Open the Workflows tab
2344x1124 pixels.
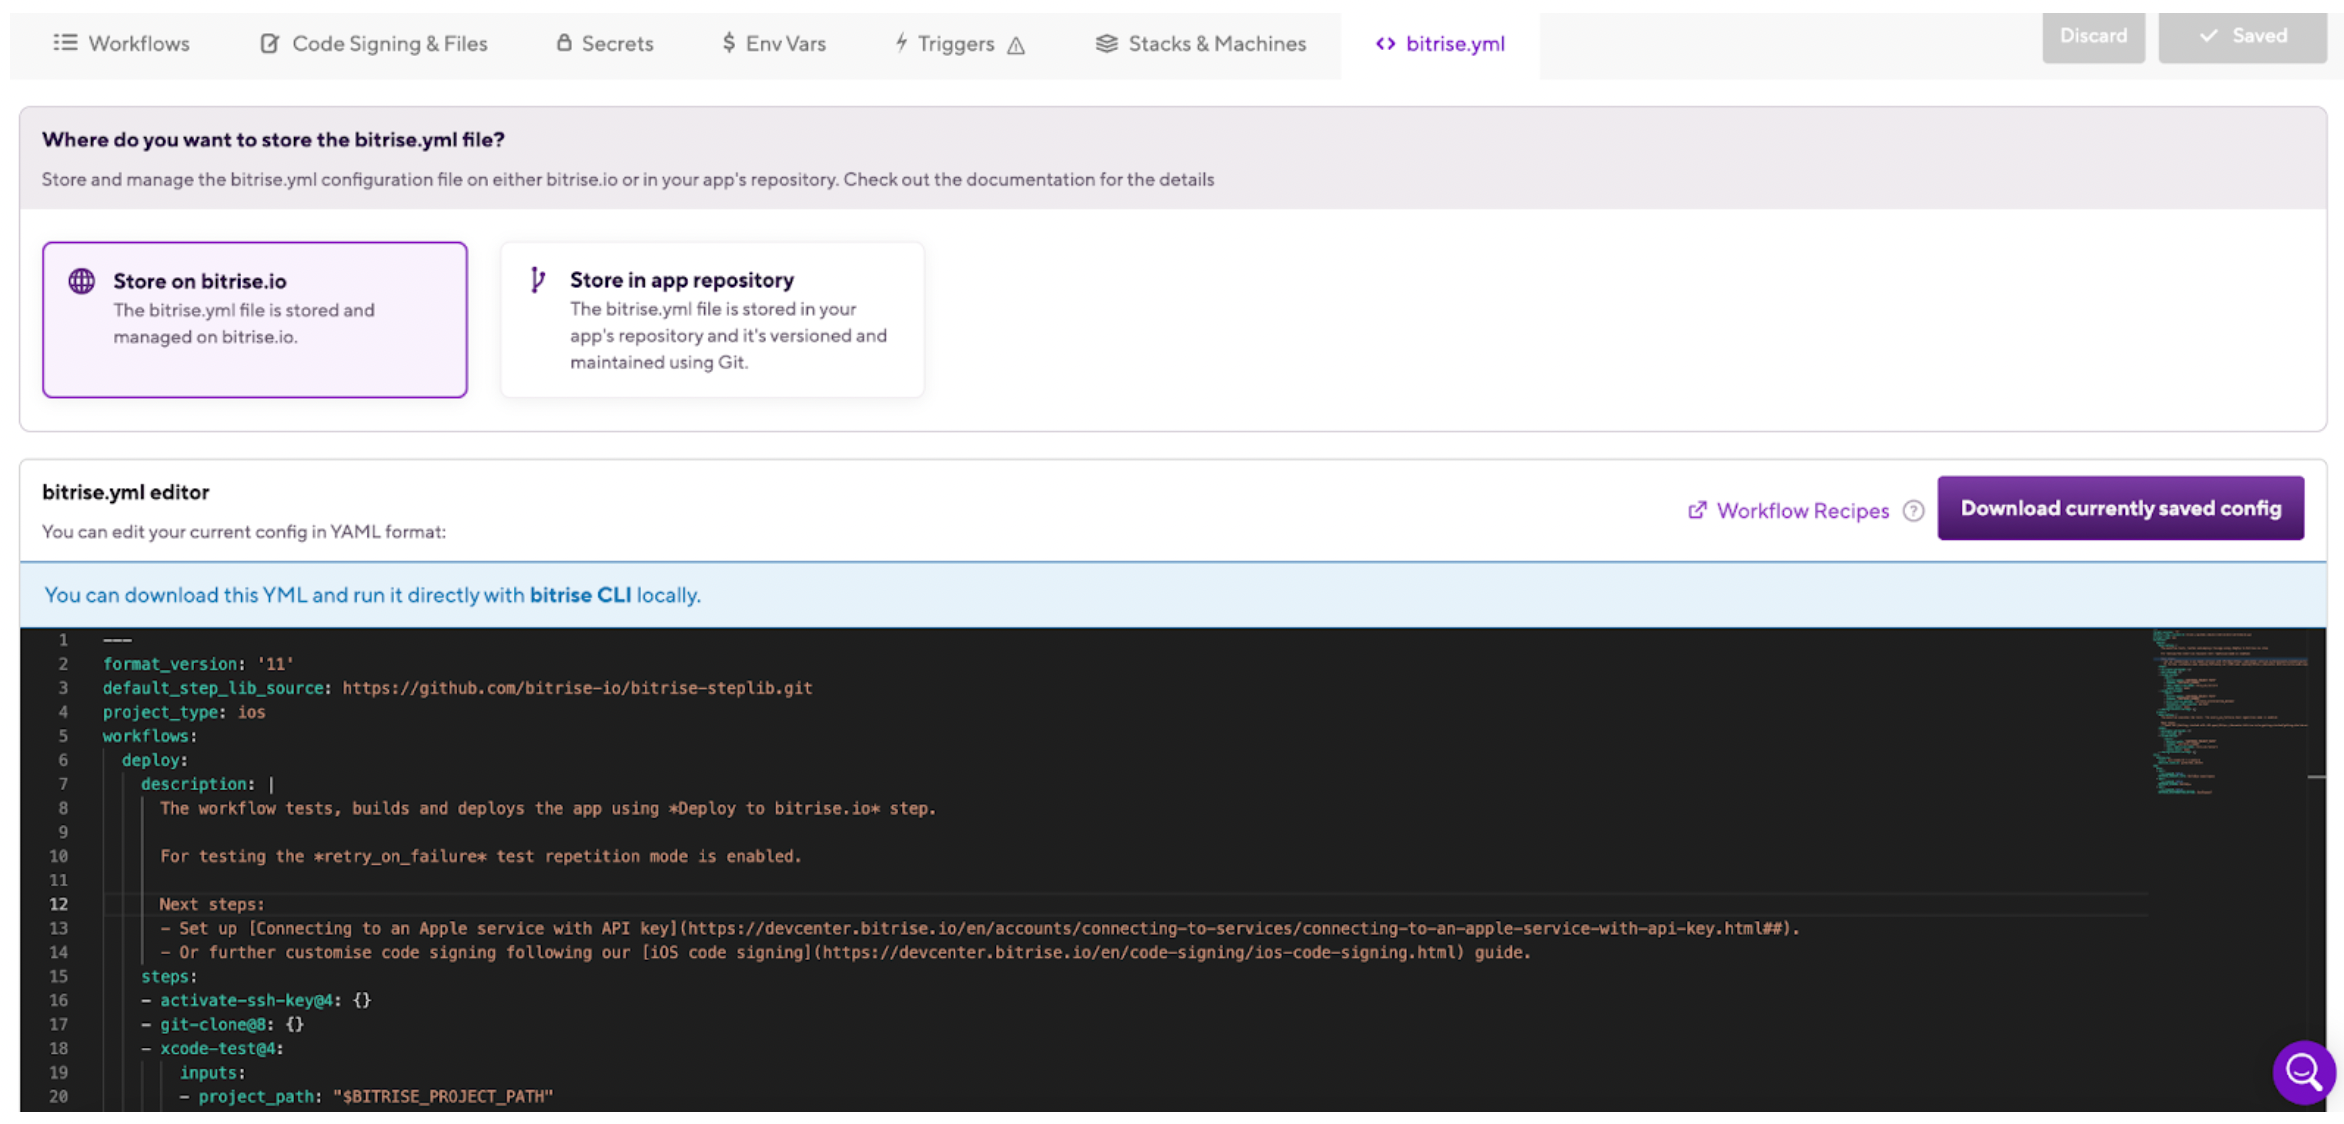(121, 43)
